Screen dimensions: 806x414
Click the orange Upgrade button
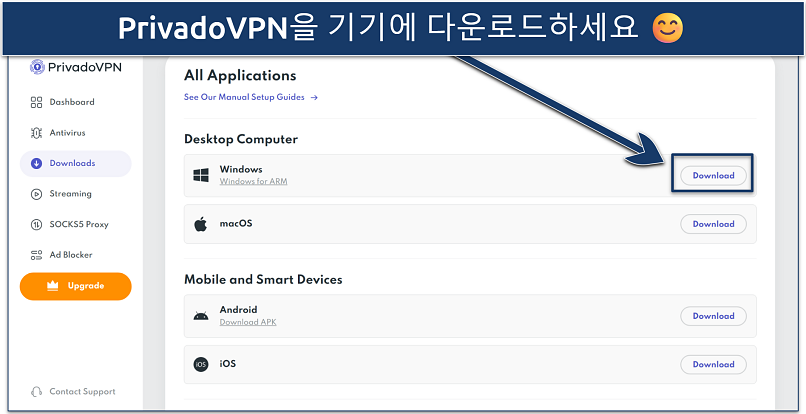pos(76,286)
